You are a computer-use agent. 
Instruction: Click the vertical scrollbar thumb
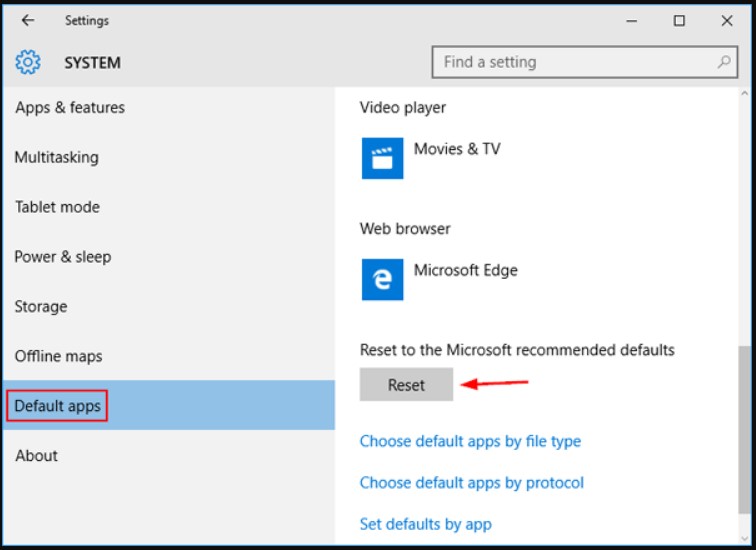(744, 430)
